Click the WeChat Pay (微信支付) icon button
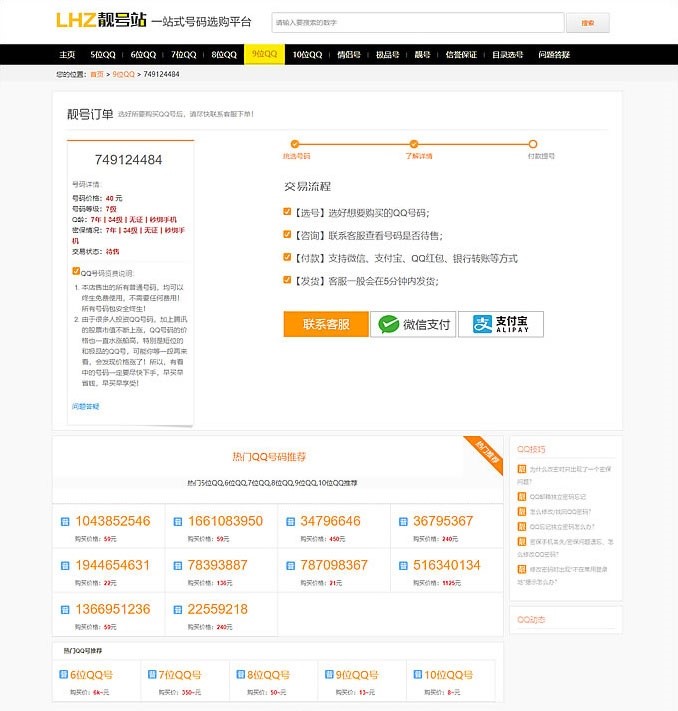This screenshot has height=711, width=678. pyautogui.click(x=413, y=324)
